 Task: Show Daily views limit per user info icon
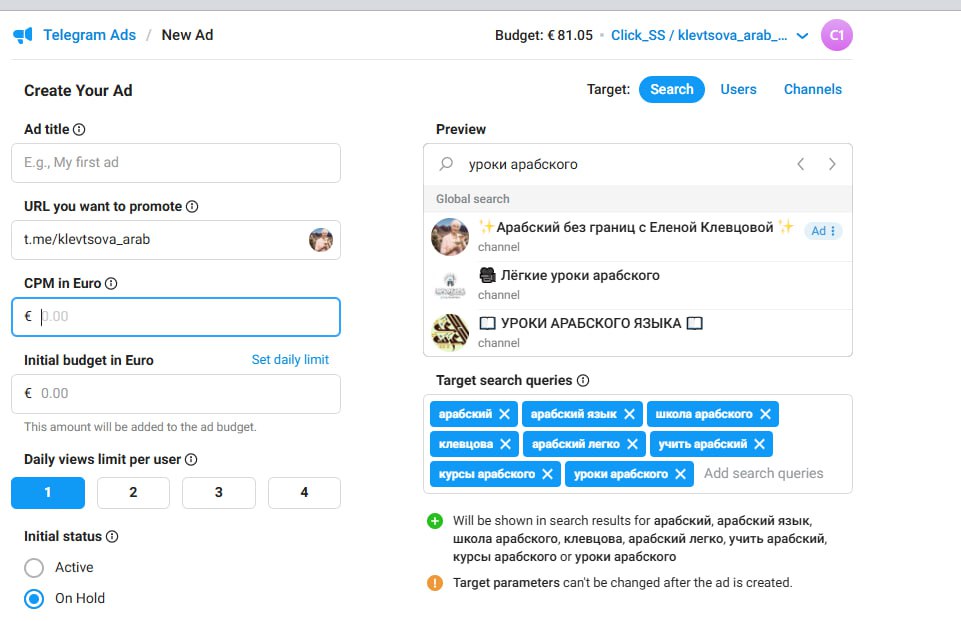coord(191,459)
